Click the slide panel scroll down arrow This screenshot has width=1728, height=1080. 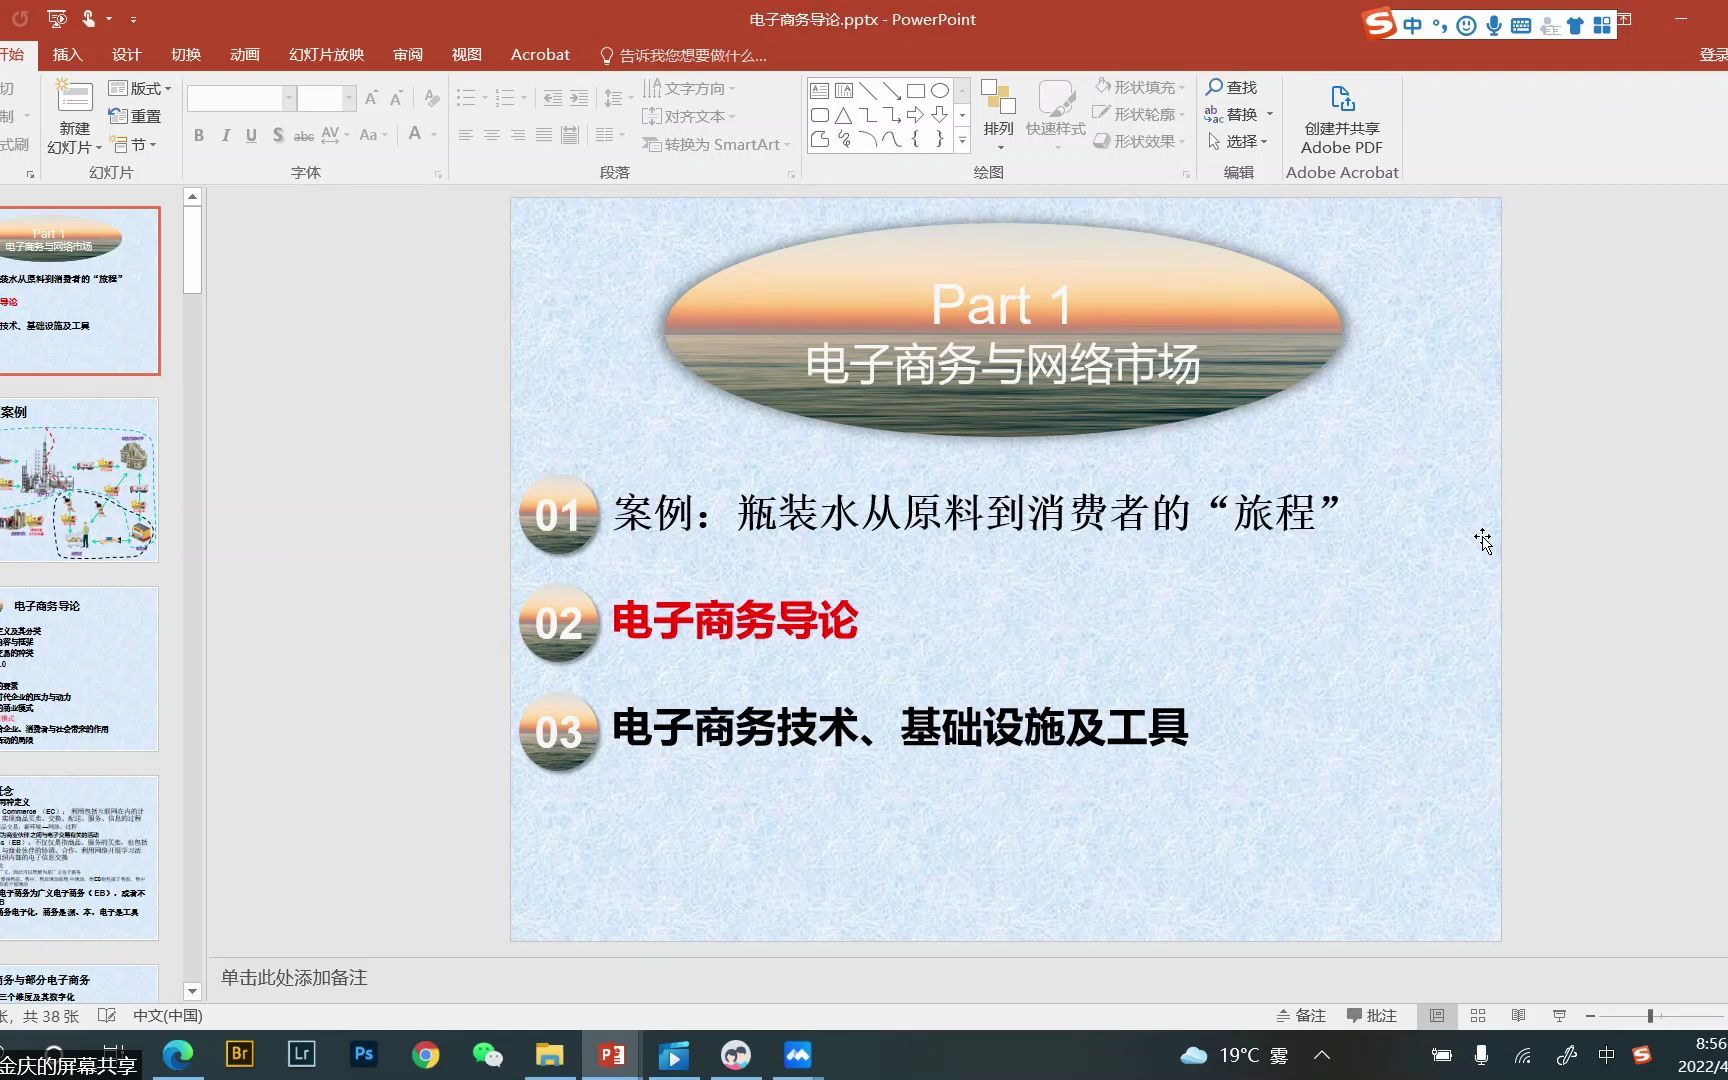tap(193, 992)
